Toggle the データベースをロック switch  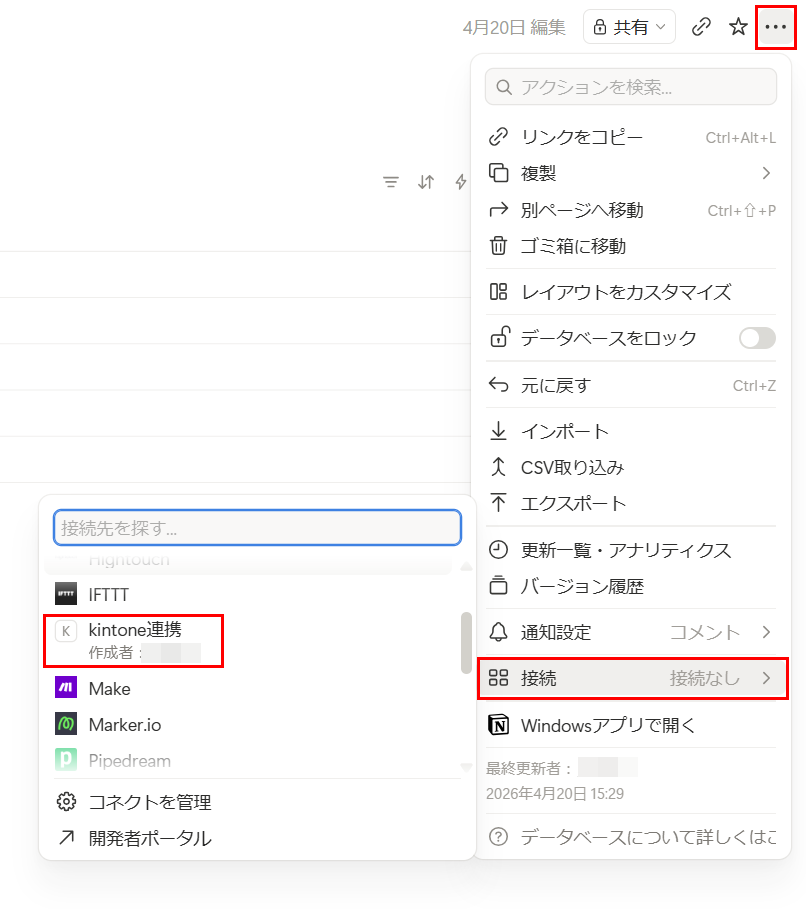[x=757, y=338]
